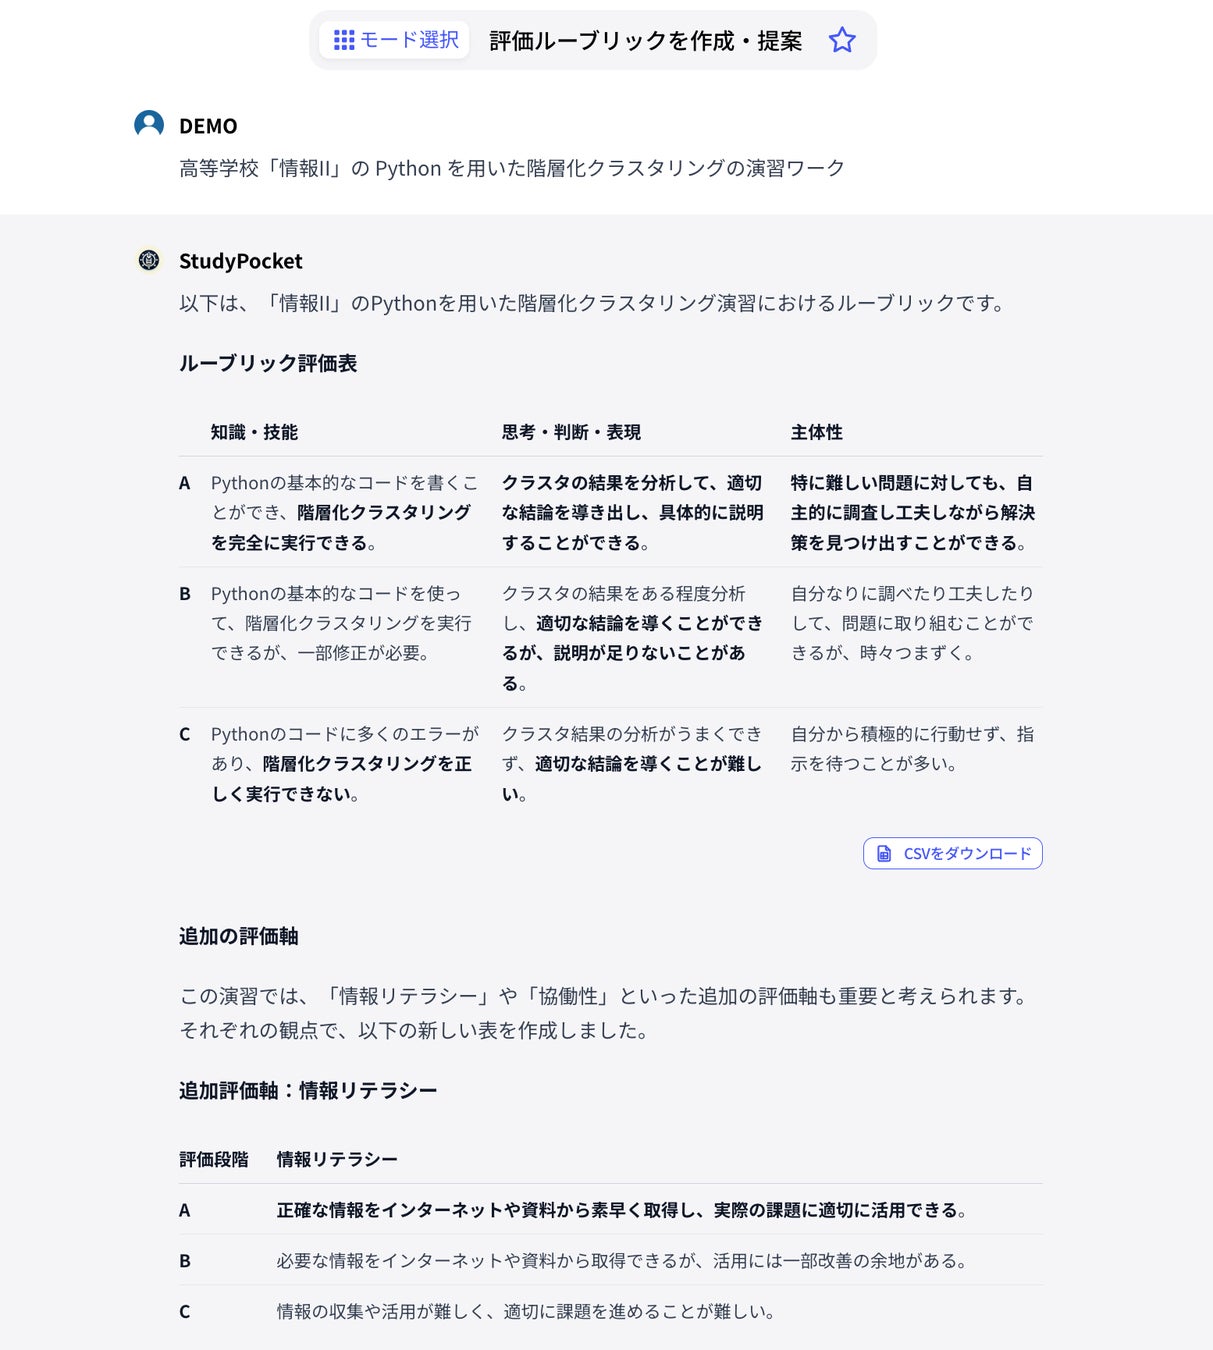The image size is (1213, 1350).
Task: Click the file icon in CSV button
Action: 884,853
